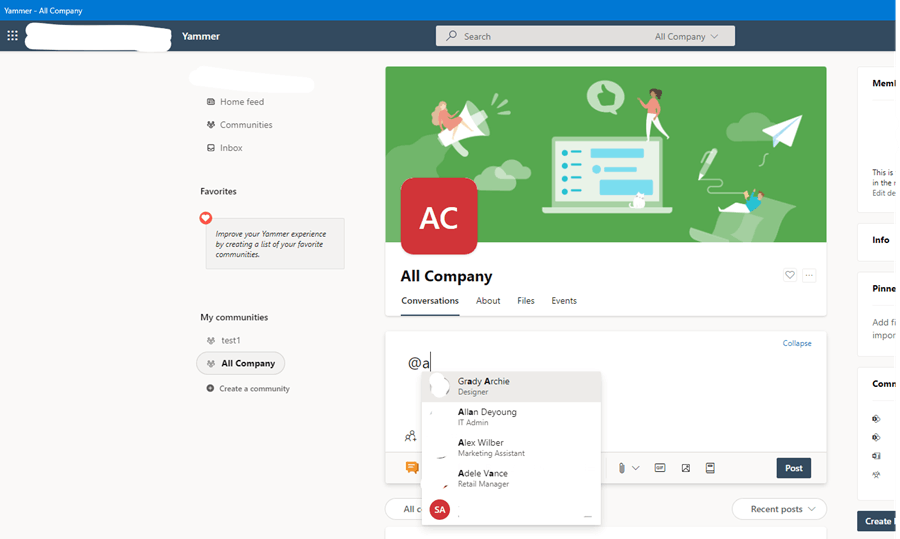Screen dimensions: 900x539
Task: Click the 'Improve your Yammer experience' tip text
Action: click(x=270, y=244)
